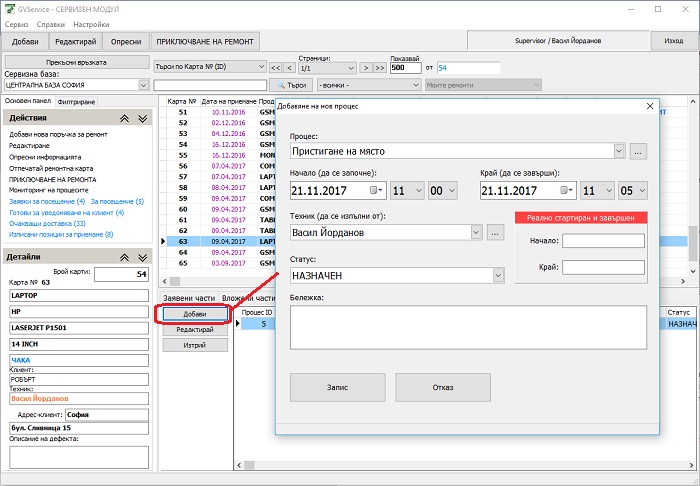Open end minutes dropdown showing 05
The width and height of the screenshot is (700, 486).
[633, 191]
